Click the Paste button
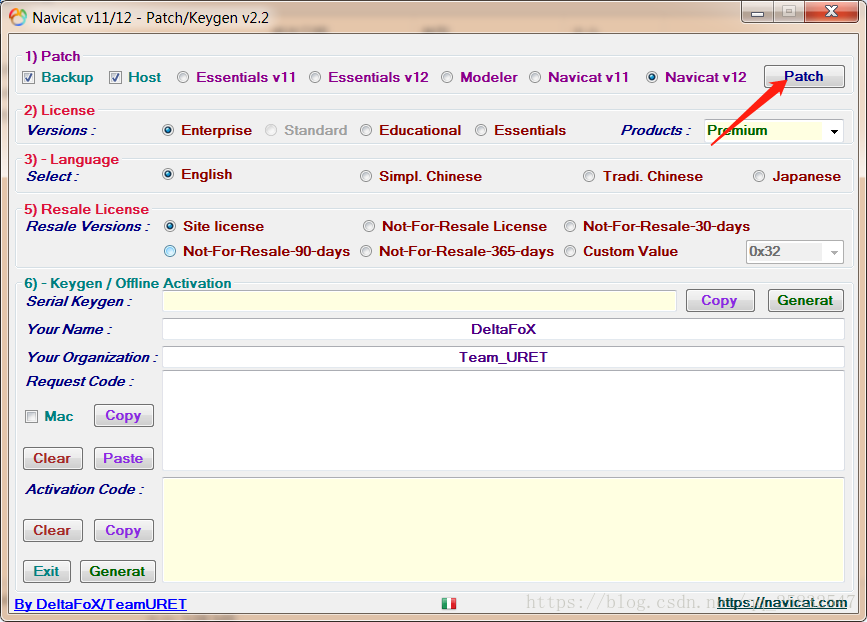Viewport: 867px width, 622px height. coord(124,459)
